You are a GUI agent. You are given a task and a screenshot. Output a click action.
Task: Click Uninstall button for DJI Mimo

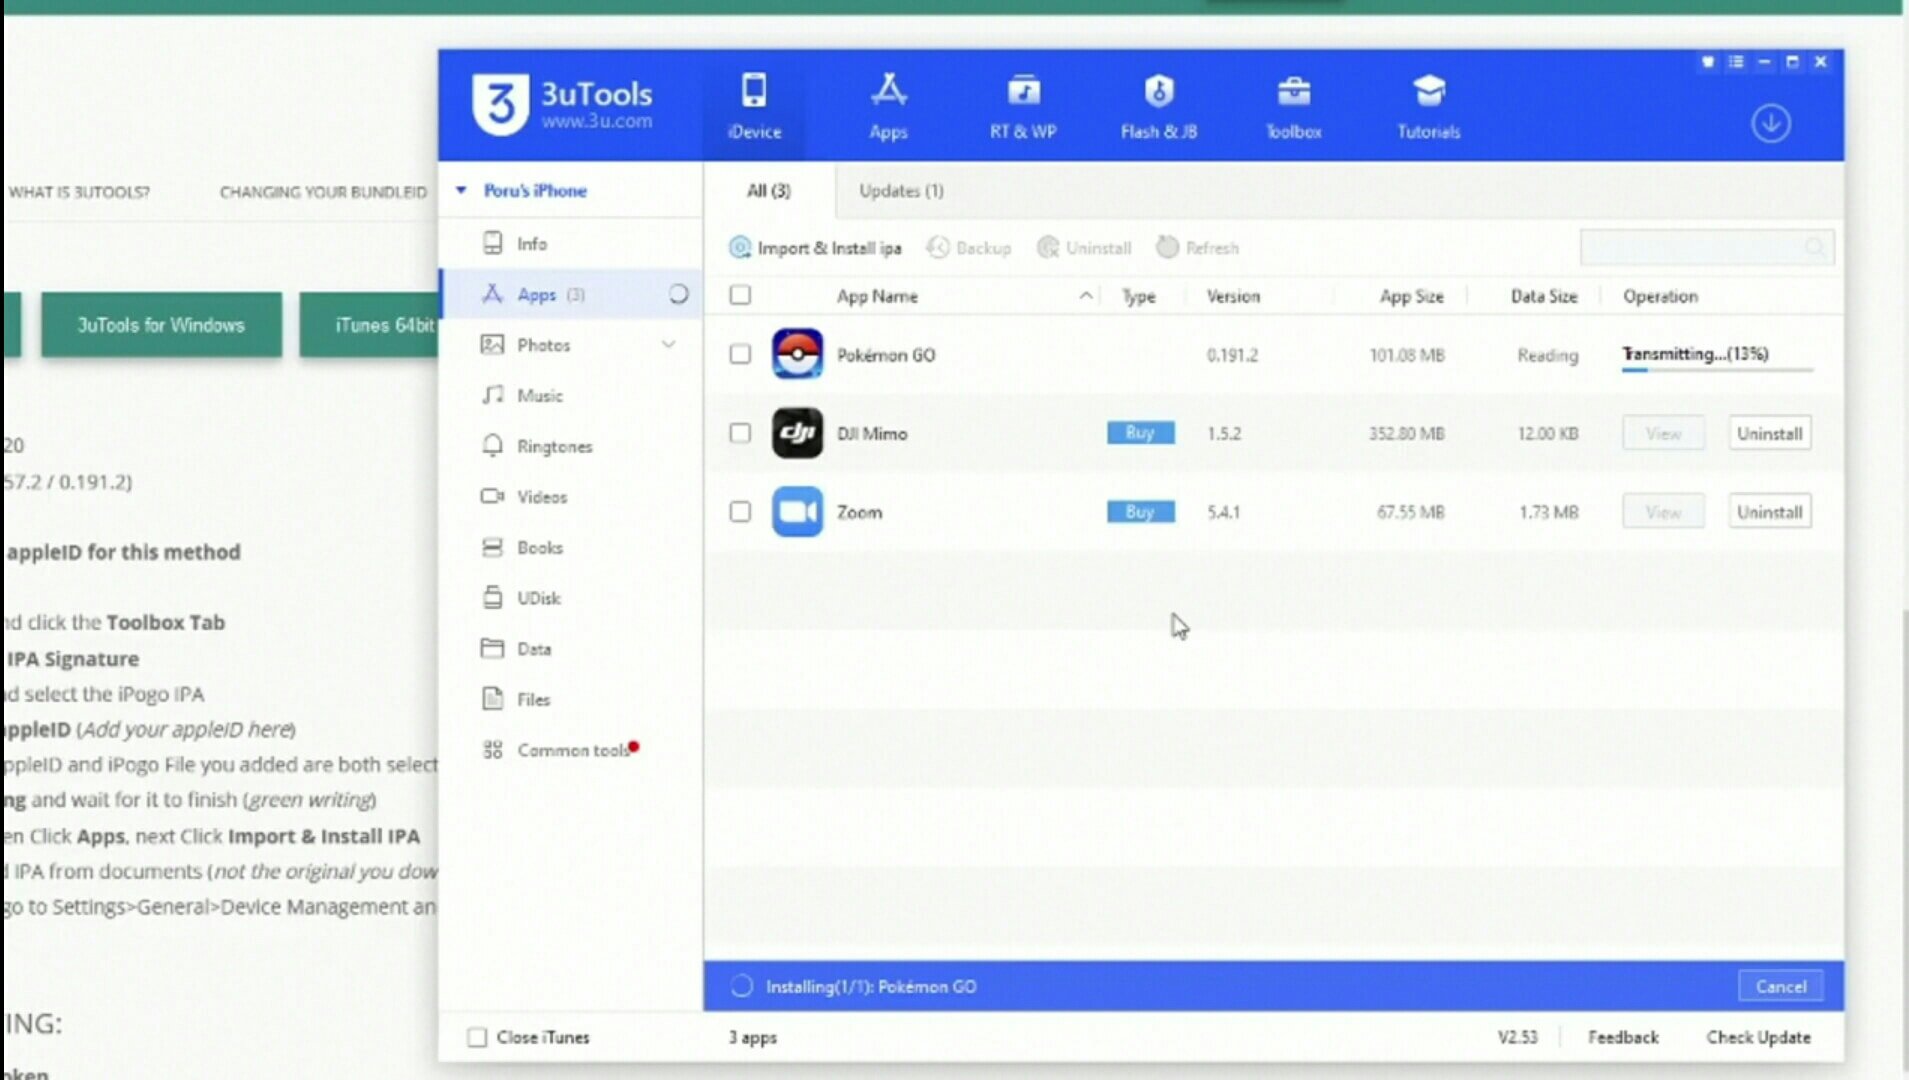coord(1769,433)
